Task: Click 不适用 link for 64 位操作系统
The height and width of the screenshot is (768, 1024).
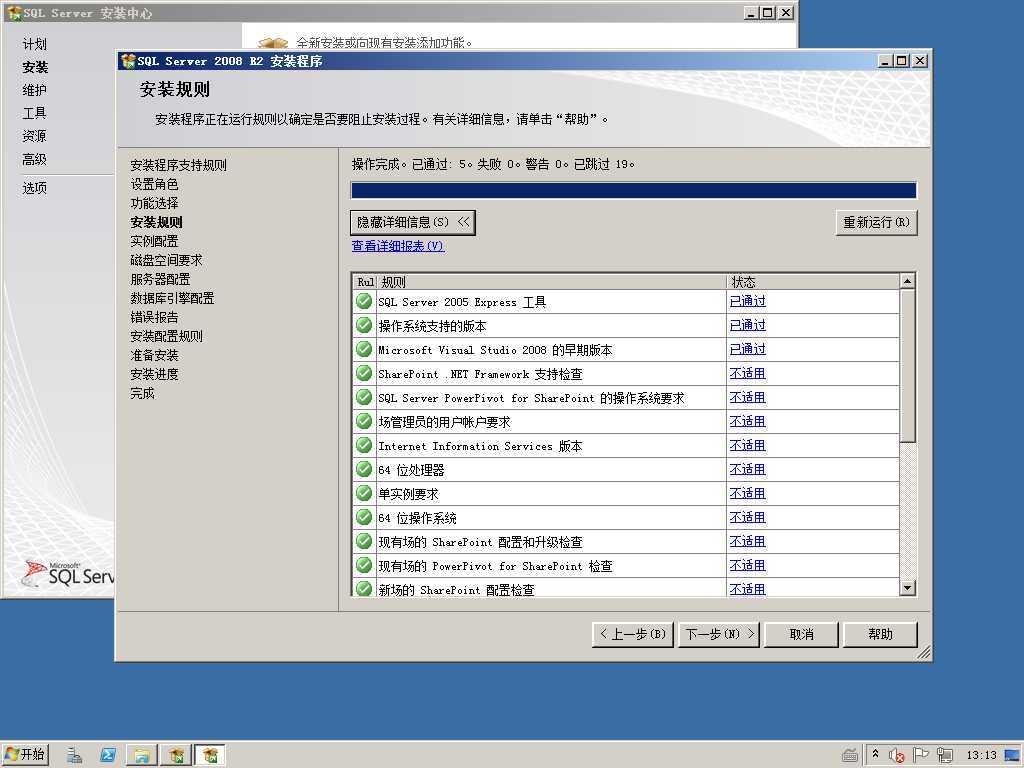Action: (x=747, y=517)
